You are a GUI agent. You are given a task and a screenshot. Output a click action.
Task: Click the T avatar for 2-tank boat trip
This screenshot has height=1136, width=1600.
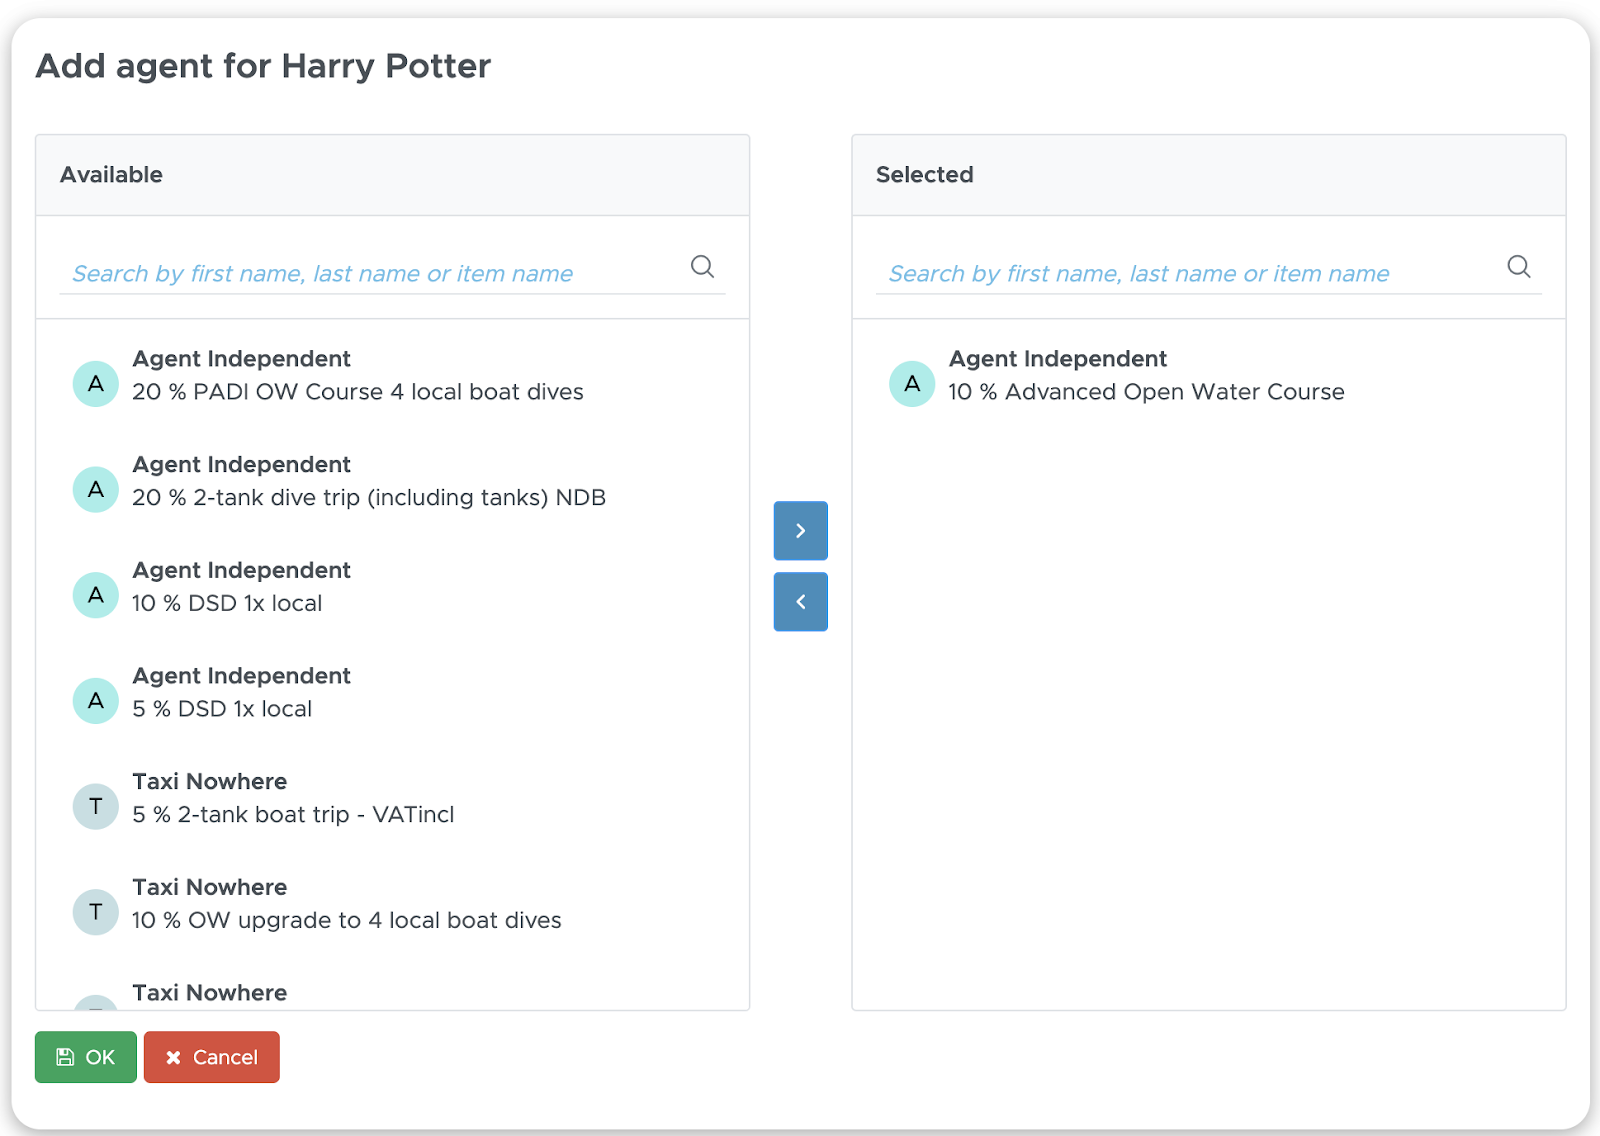[x=96, y=806]
